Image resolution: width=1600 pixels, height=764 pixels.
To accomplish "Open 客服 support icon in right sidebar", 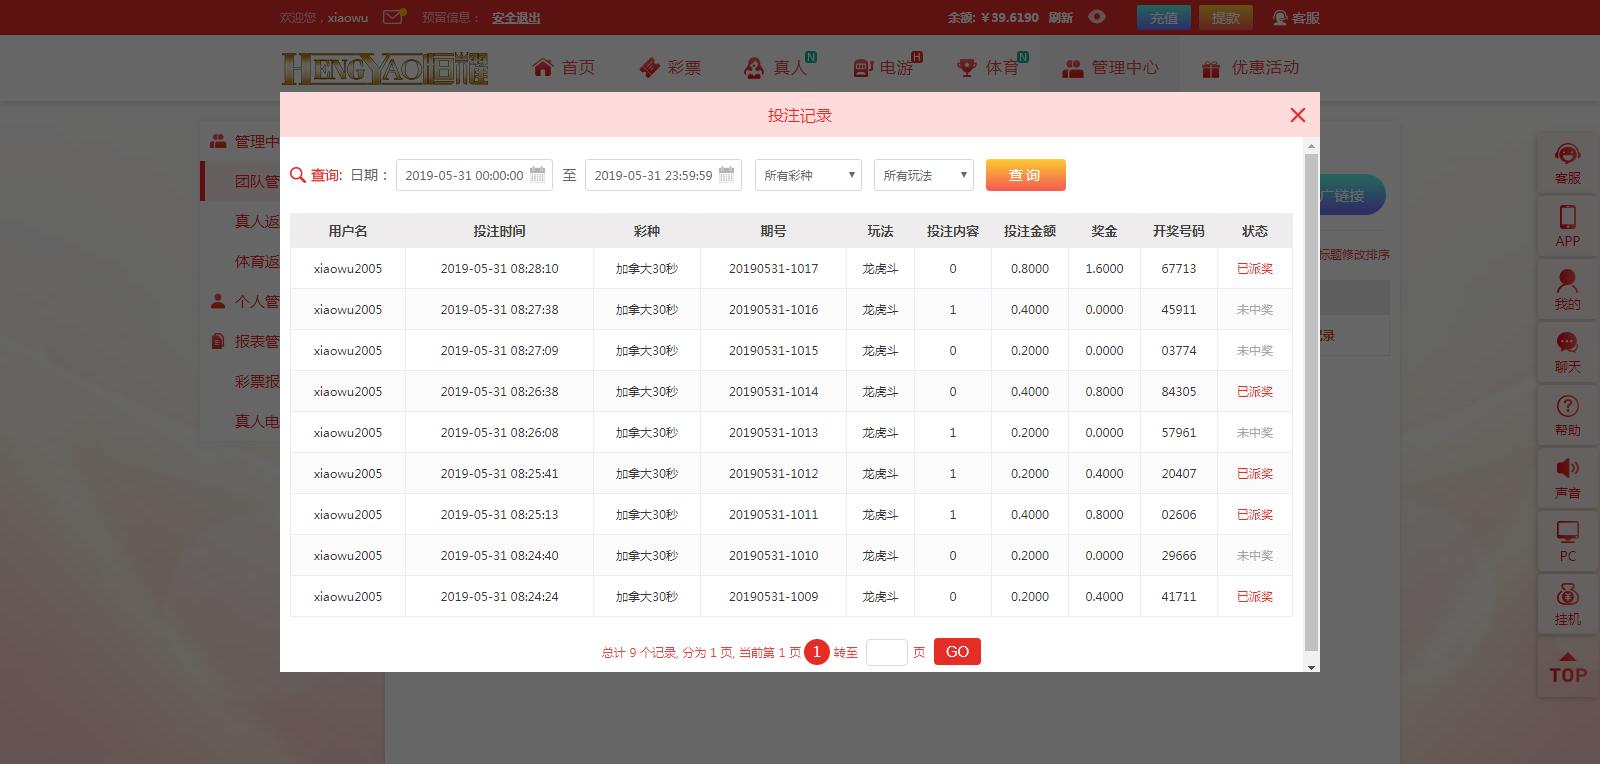I will tap(1567, 164).
